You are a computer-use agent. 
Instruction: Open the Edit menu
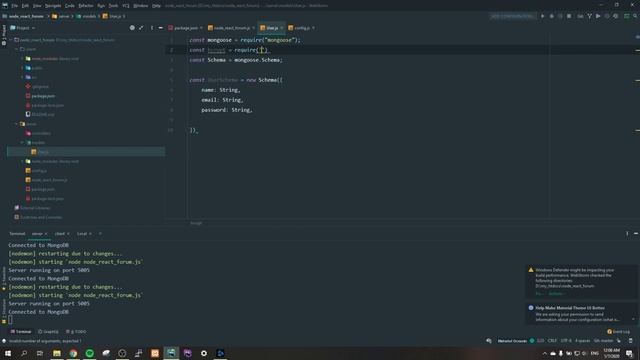click(x=25, y=6)
